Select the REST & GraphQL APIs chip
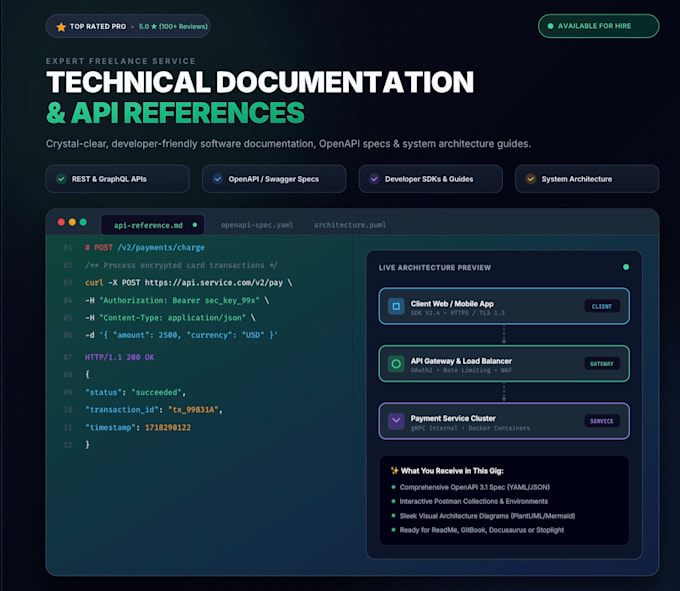 coord(118,179)
